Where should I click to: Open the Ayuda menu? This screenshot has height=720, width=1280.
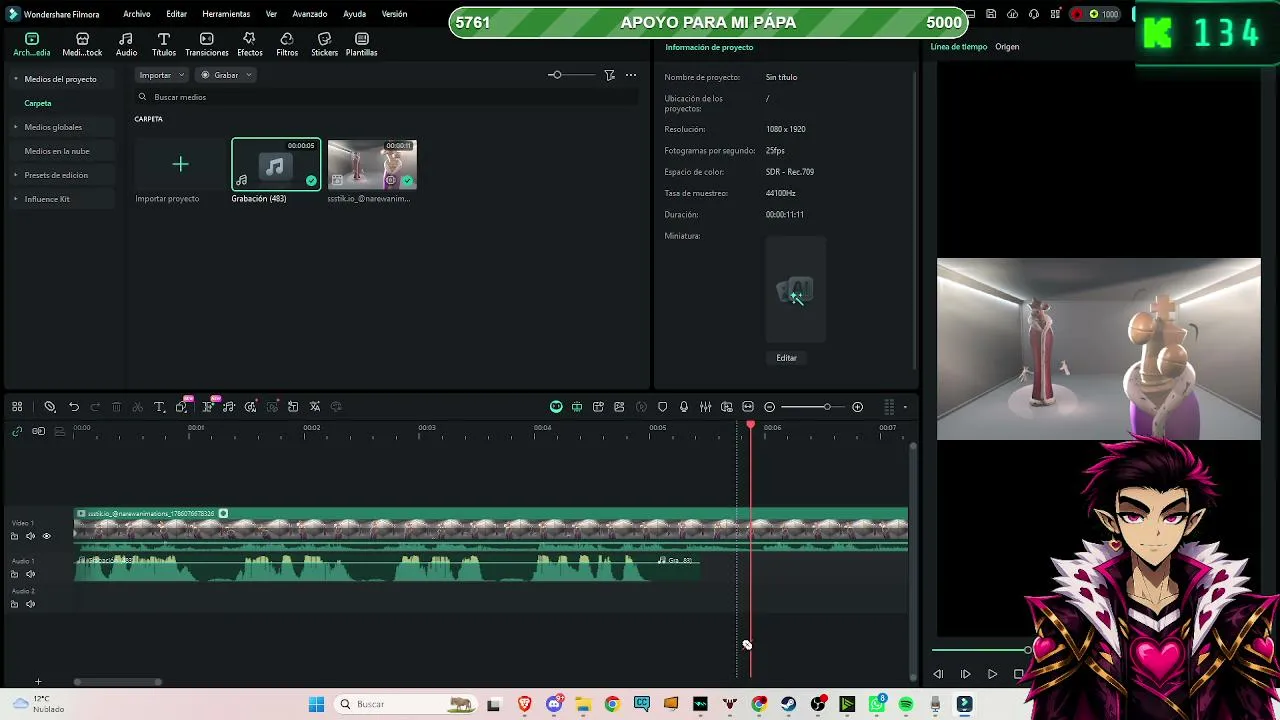(x=354, y=14)
